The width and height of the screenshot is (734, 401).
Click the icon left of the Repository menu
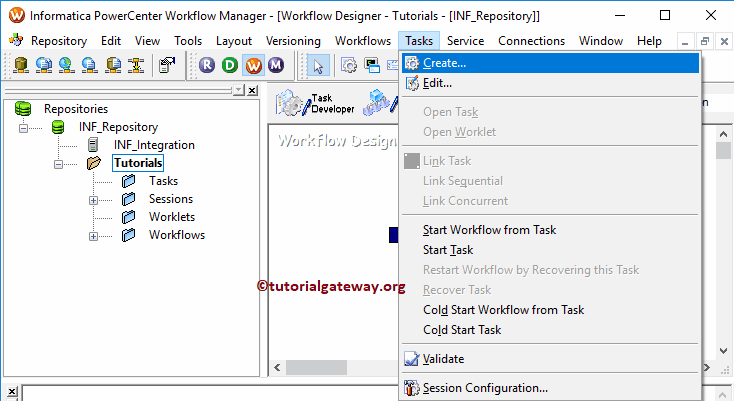(x=16, y=40)
